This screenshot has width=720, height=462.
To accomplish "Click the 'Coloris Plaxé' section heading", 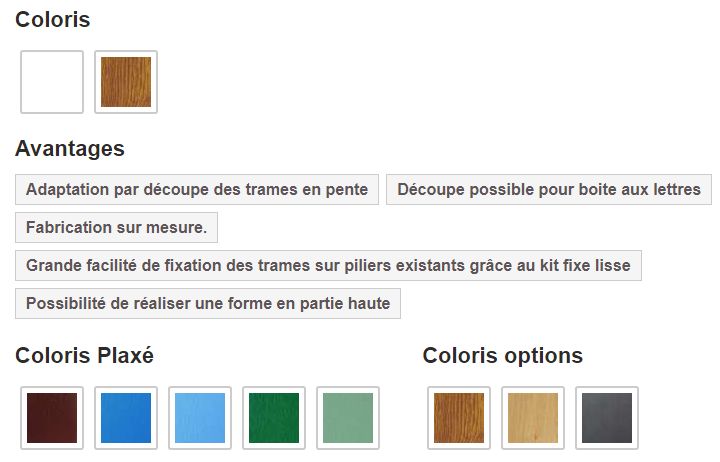I will point(84,355).
